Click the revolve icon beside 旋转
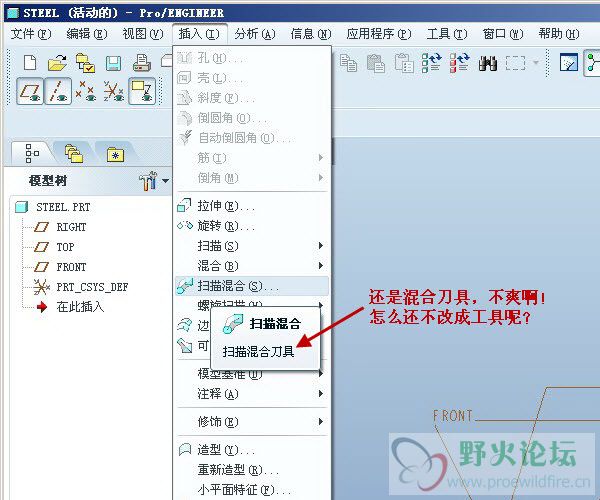Viewport: 600px width, 500px height. point(185,226)
